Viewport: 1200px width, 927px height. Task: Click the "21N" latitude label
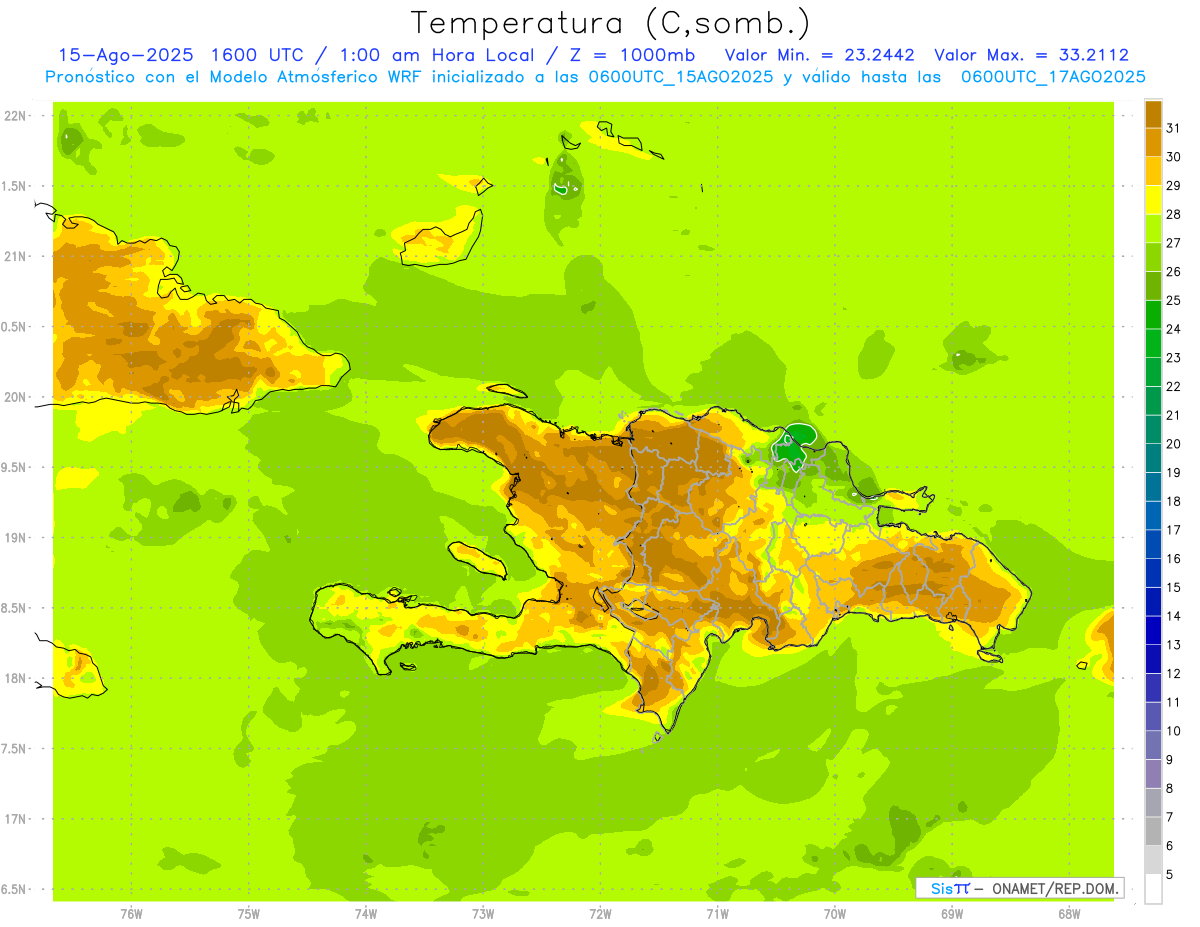tap(16, 256)
